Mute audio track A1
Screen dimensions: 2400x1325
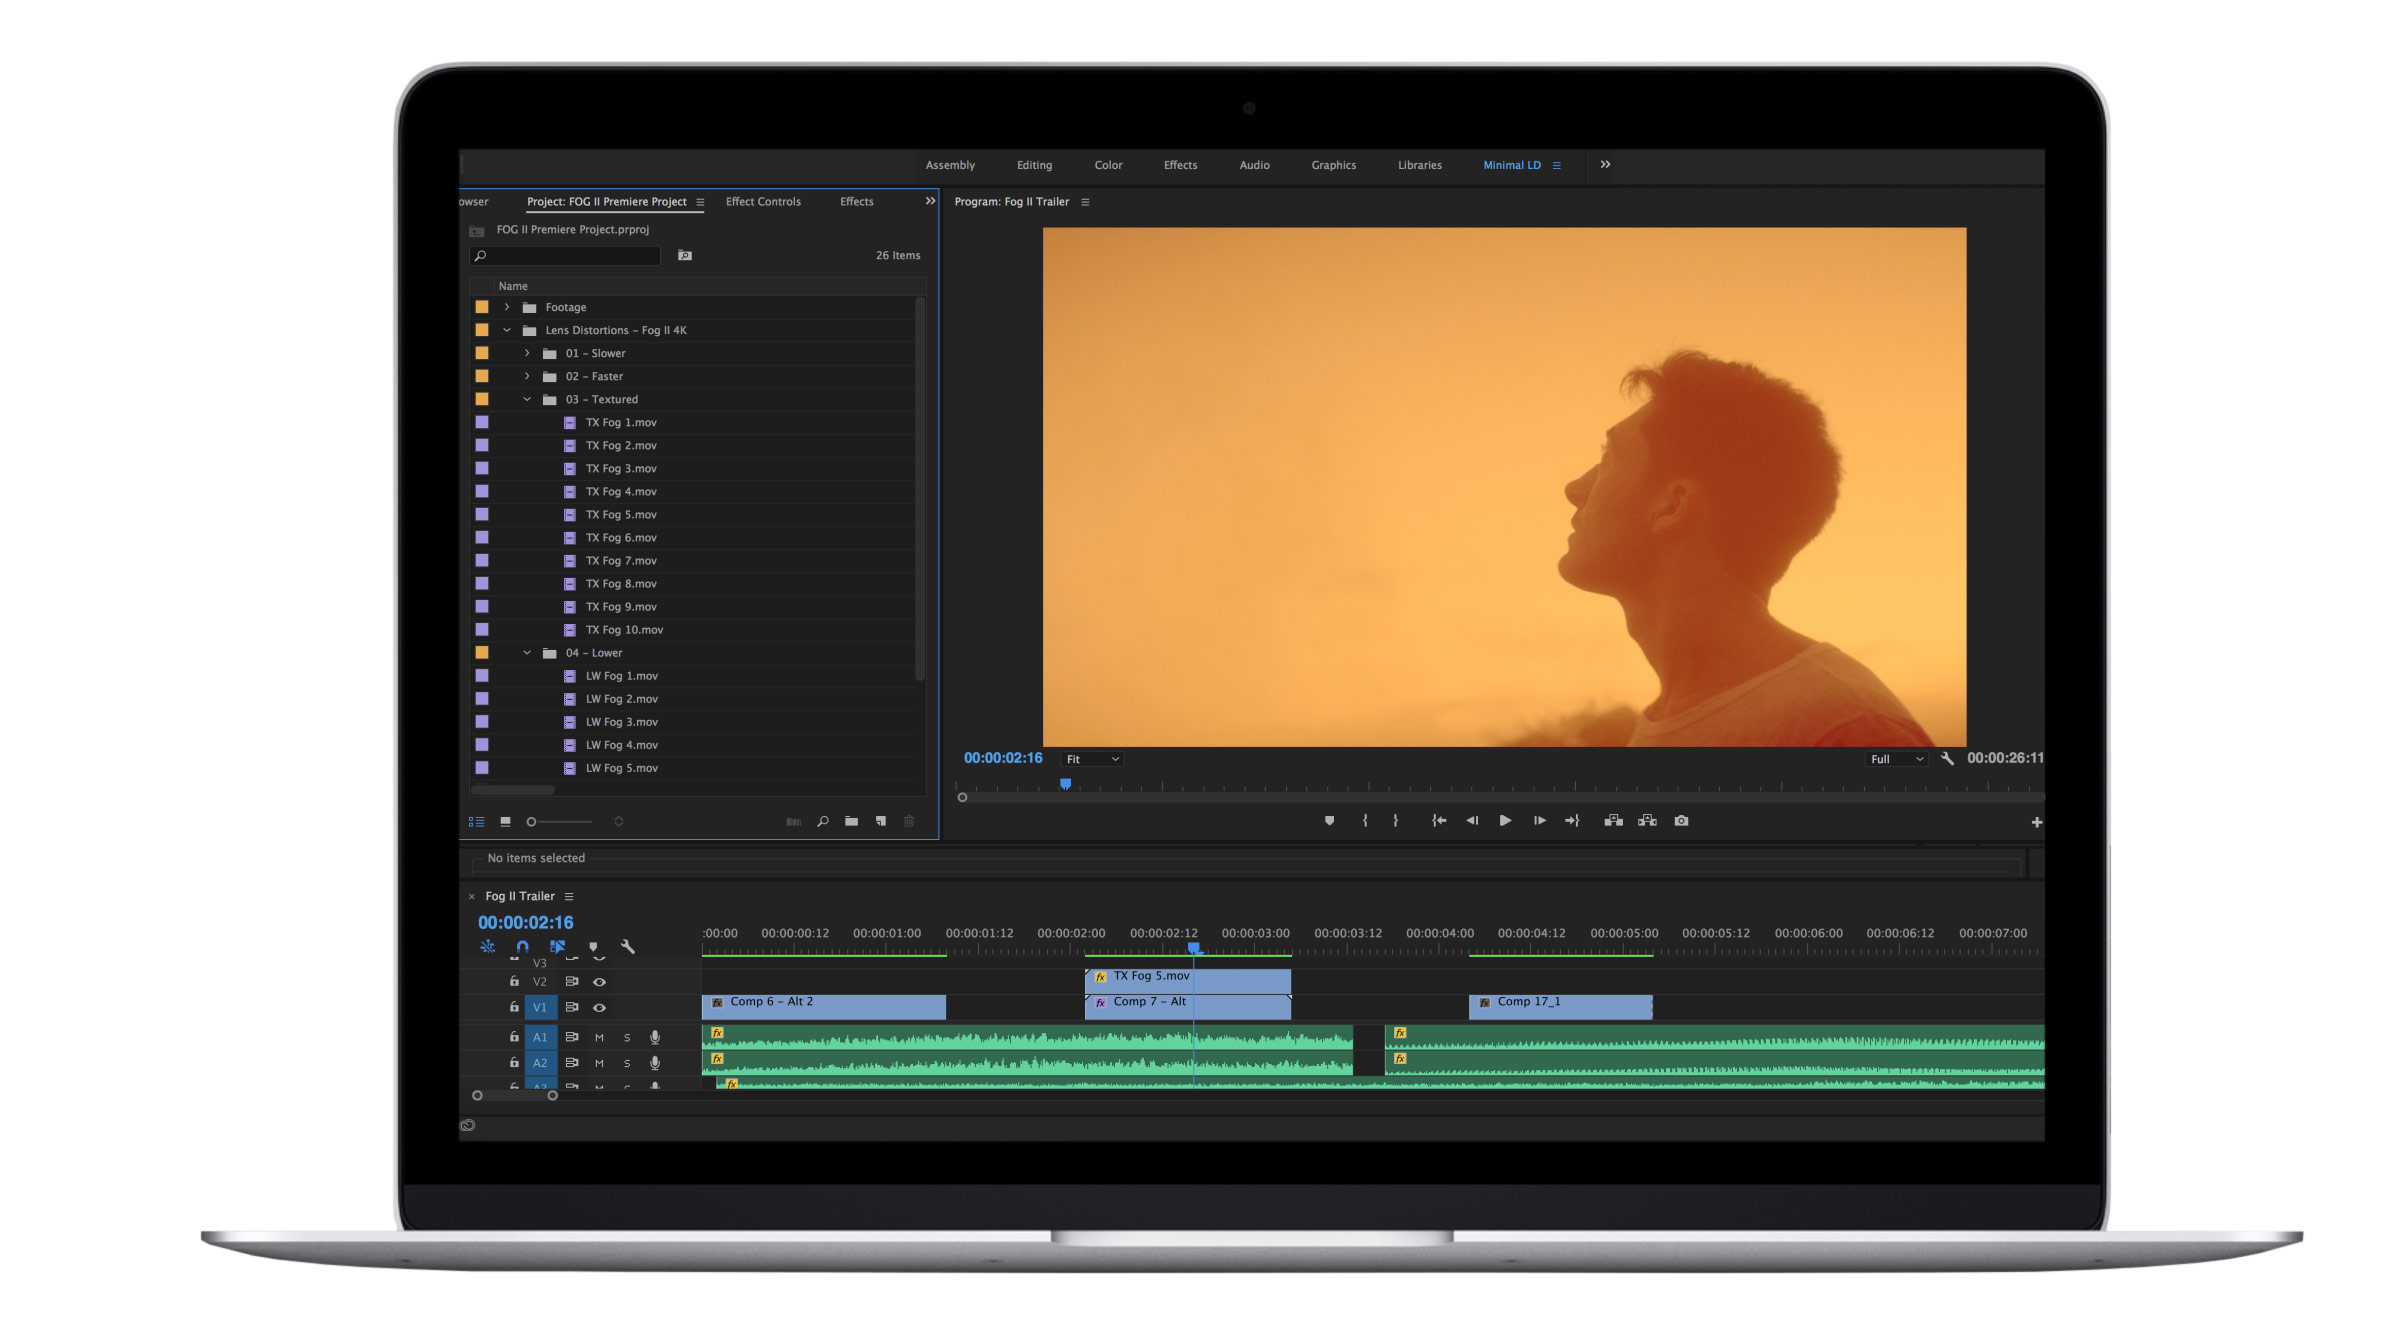tap(600, 1038)
